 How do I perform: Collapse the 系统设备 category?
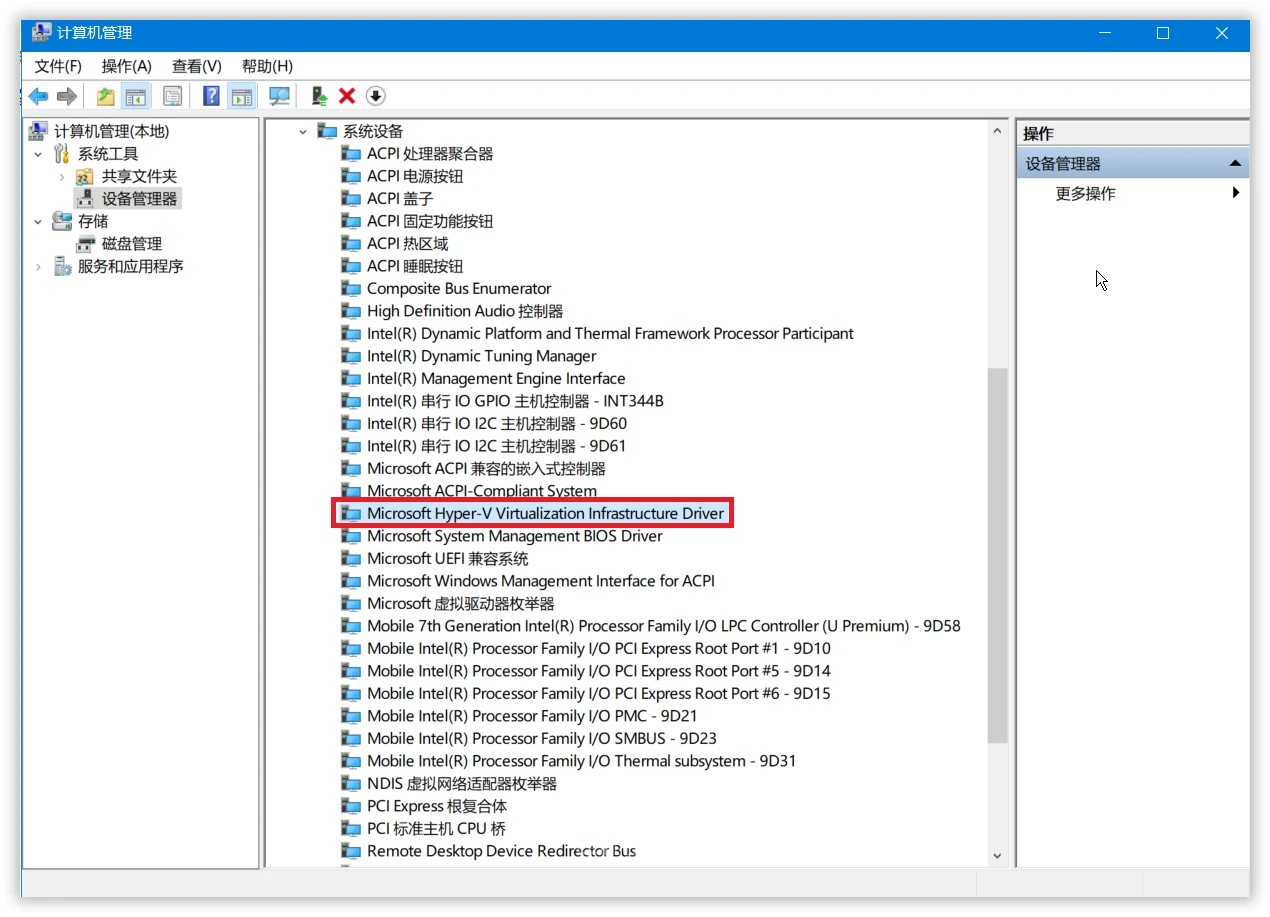(x=303, y=132)
